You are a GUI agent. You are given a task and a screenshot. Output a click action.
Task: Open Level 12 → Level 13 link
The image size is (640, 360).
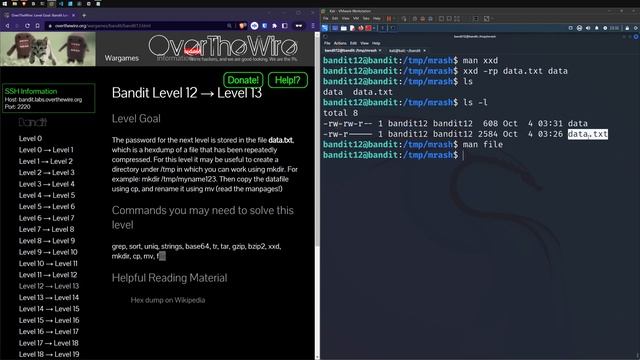(49, 286)
